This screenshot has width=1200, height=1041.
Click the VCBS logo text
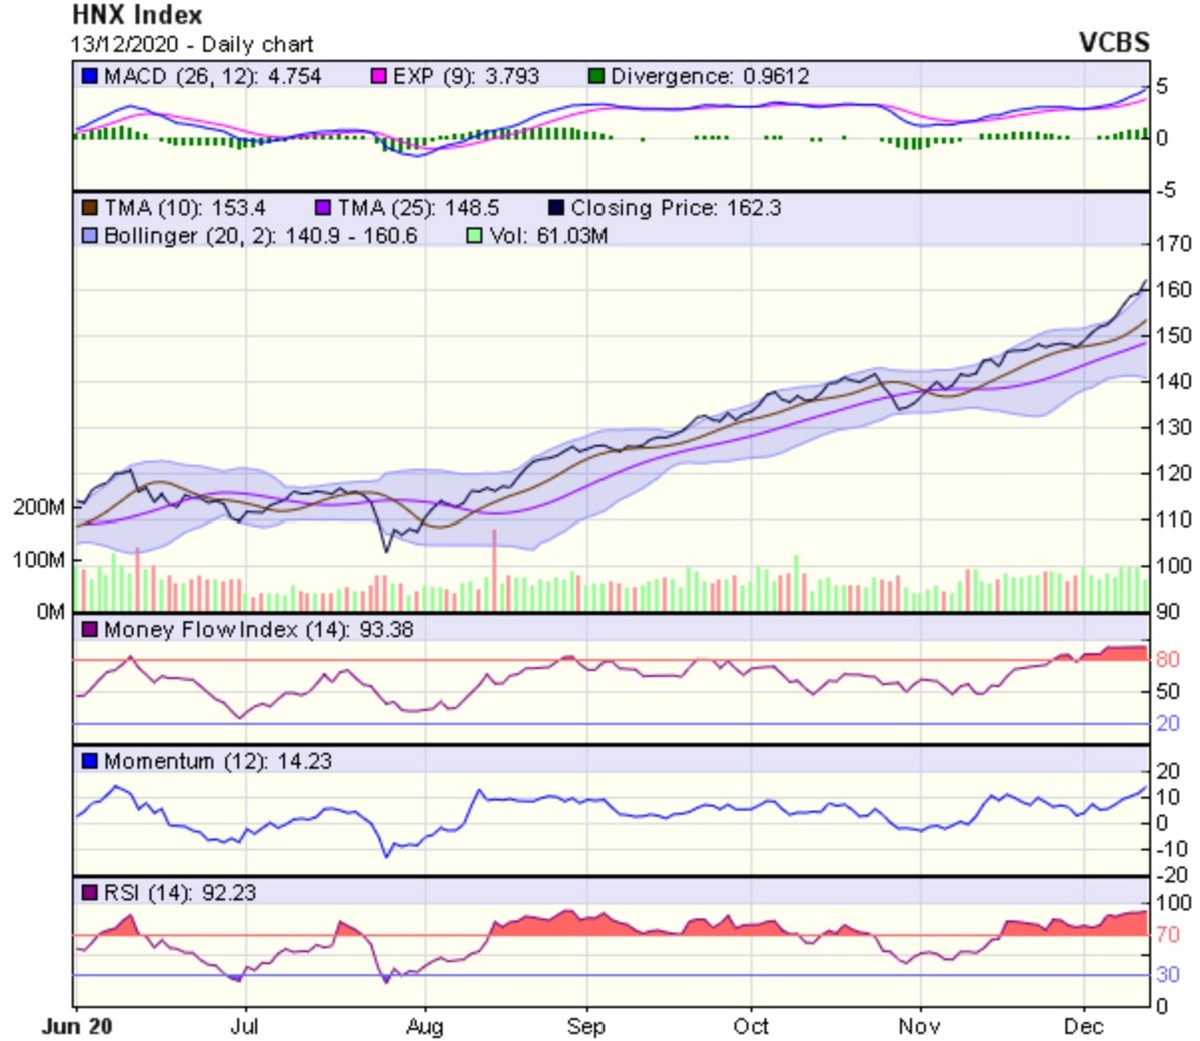[x=1114, y=43]
